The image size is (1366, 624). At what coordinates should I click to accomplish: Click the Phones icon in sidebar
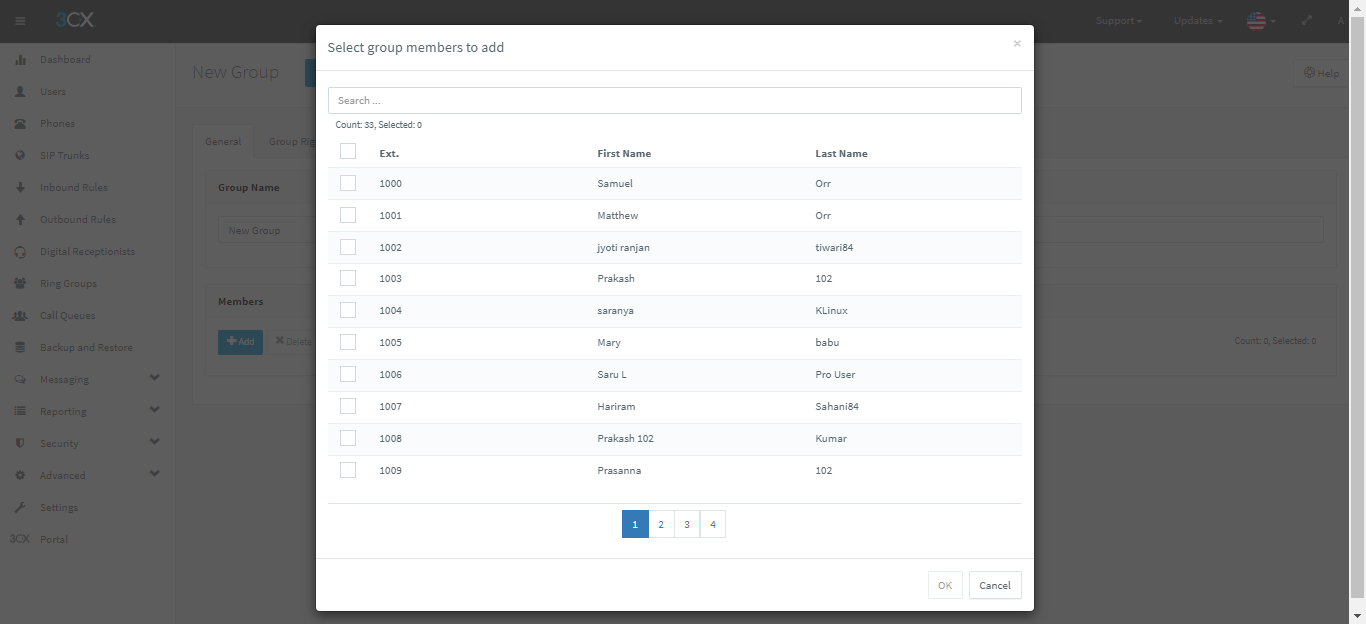pyautogui.click(x=20, y=124)
